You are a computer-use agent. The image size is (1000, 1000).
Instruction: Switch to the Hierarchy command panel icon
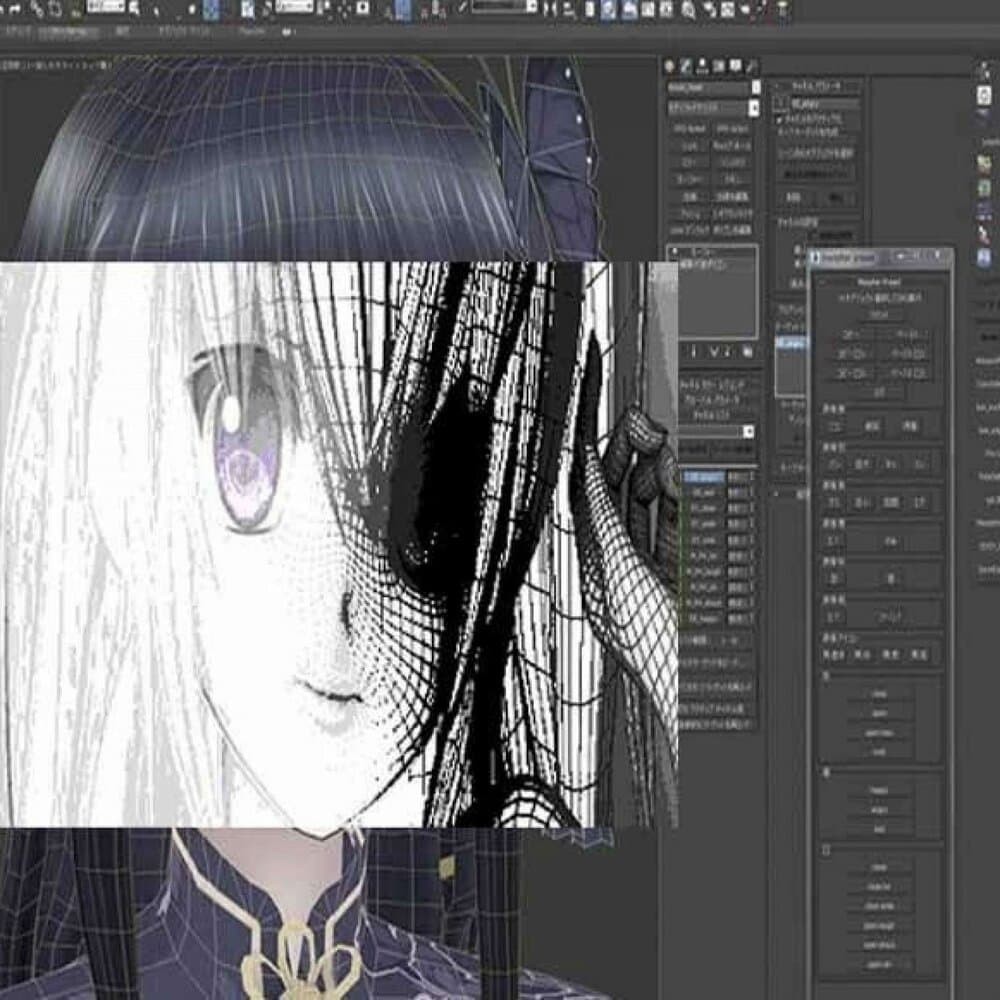pyautogui.click(x=704, y=65)
